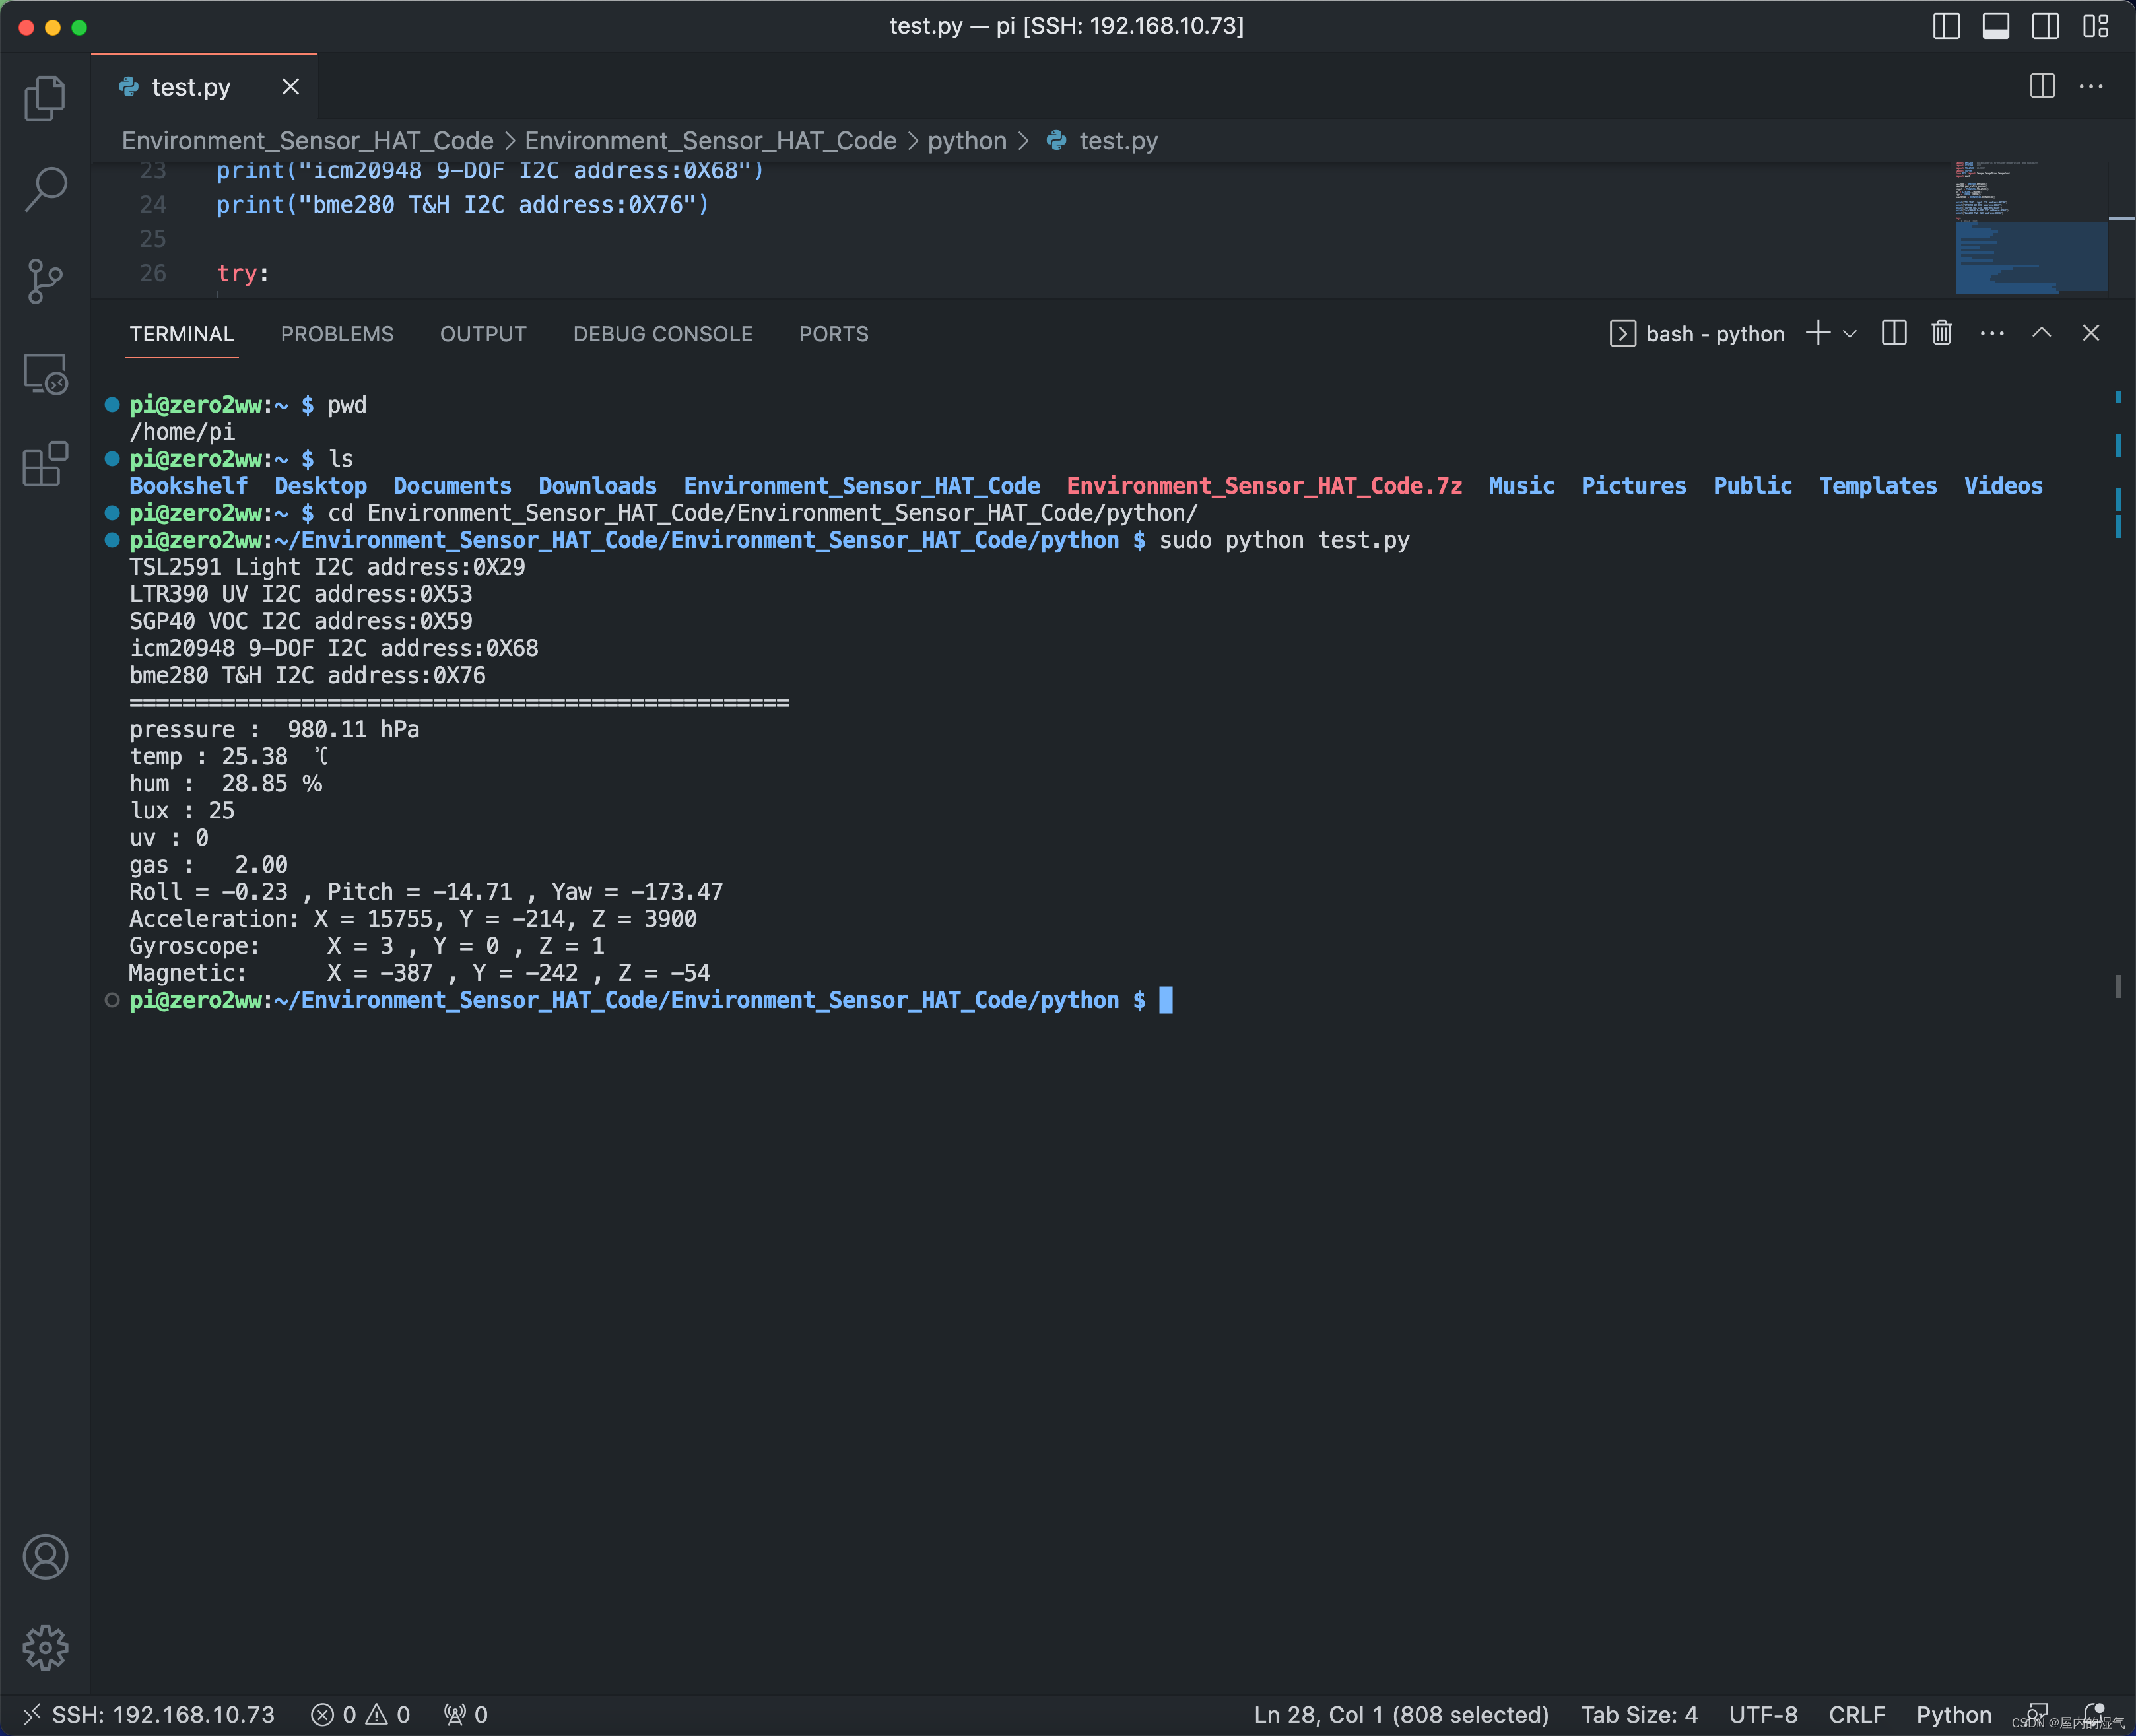Open the CRLF end-of-line selector
This screenshot has width=2136, height=1736.
pos(1856,1714)
